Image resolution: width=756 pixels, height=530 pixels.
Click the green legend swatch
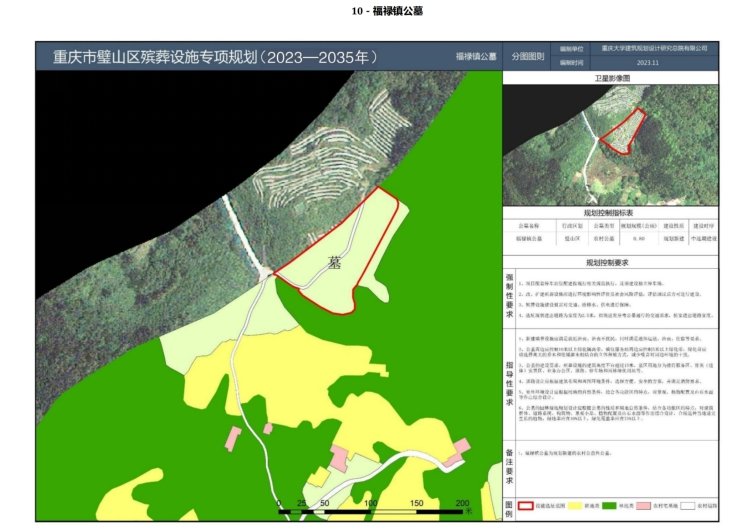(609, 506)
